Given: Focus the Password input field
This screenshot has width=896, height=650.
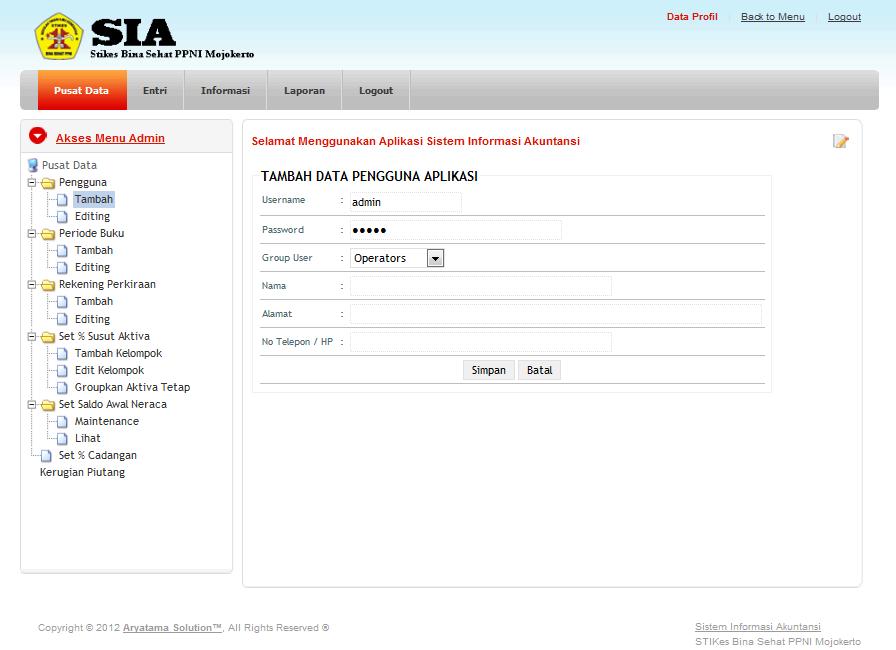Looking at the screenshot, I should pos(455,230).
